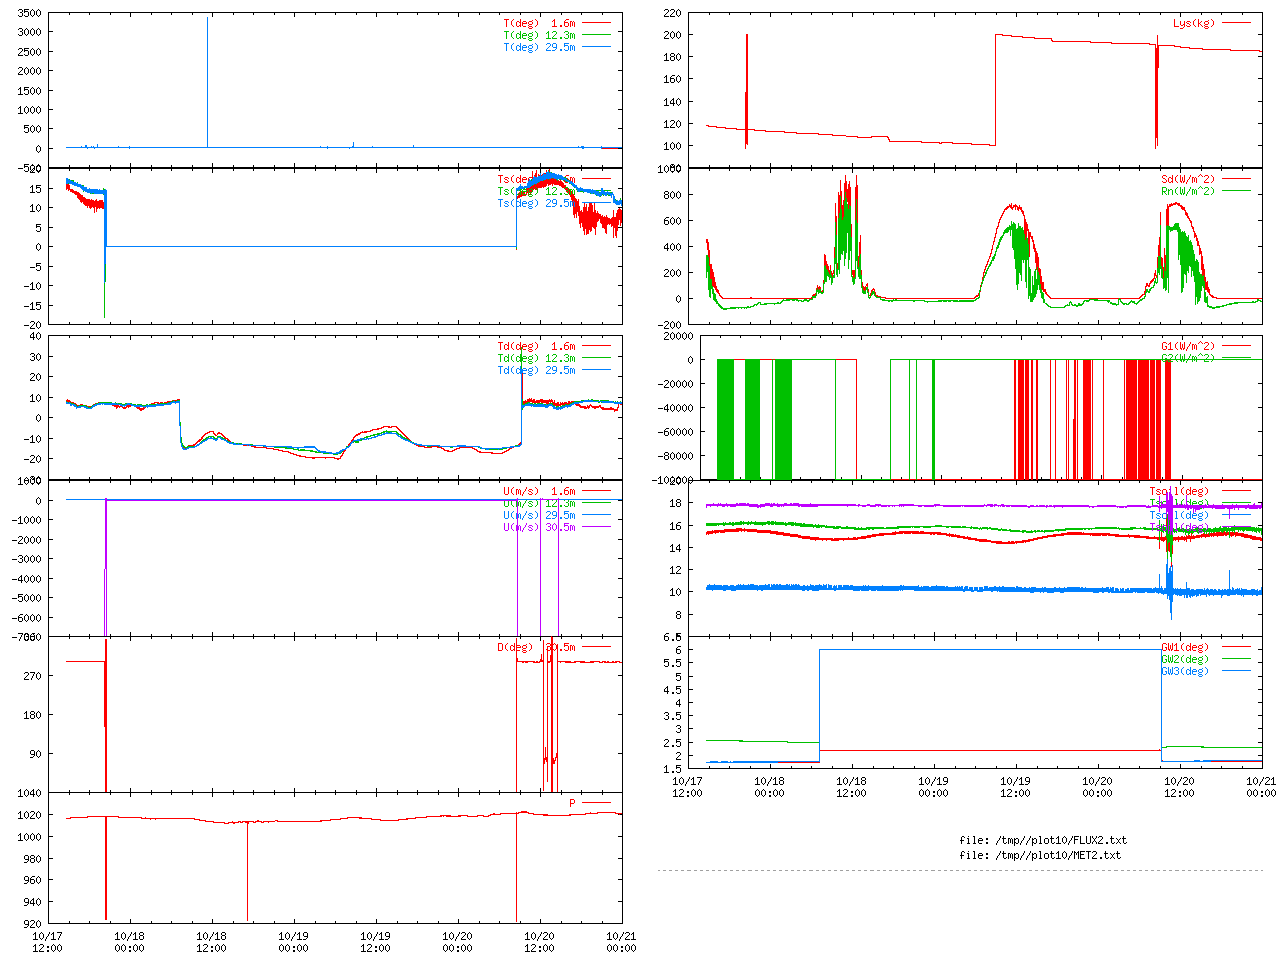Pick the green 'Td(deg) 12.3m' legend label
This screenshot has width=1280, height=960.
536,358
